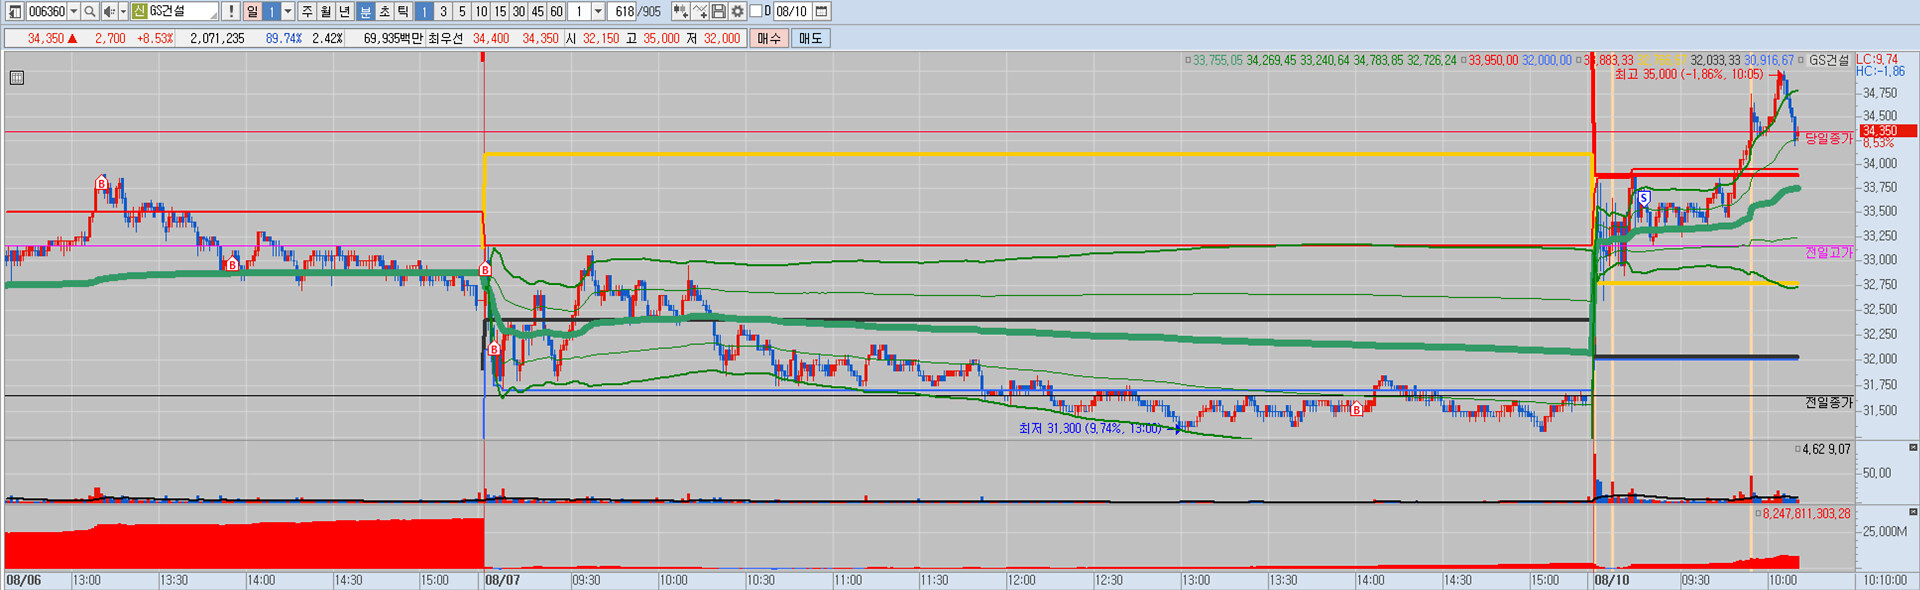Click the 최고 35,000 high label
This screenshot has width=1920, height=590.
pyautogui.click(x=1688, y=74)
